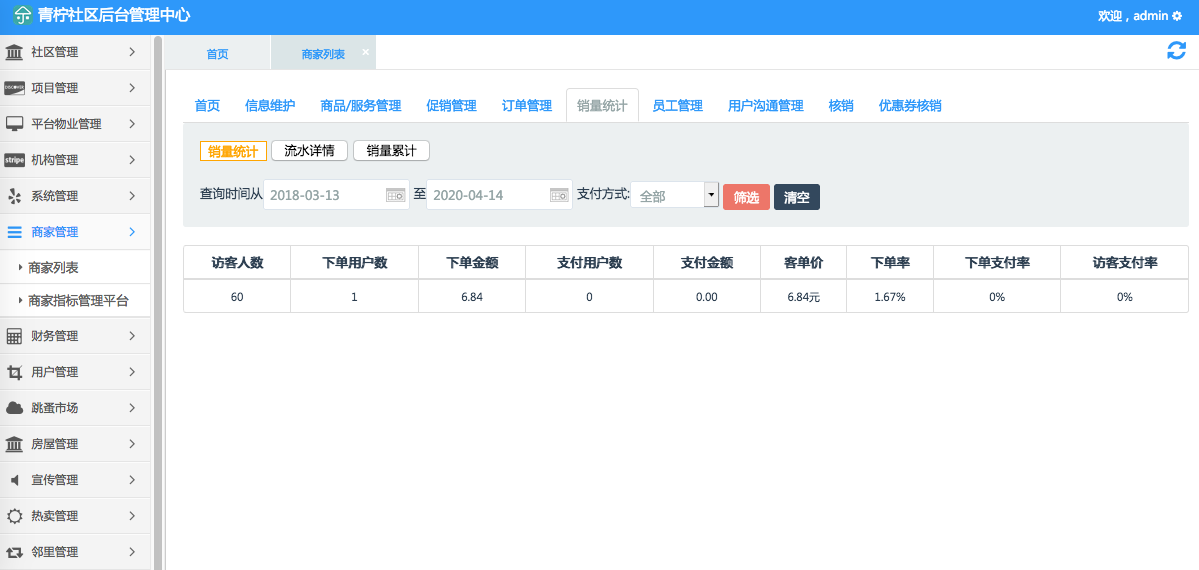Click the 客单价 value 6.84元
This screenshot has width=1199, height=570.
pyautogui.click(x=804, y=297)
